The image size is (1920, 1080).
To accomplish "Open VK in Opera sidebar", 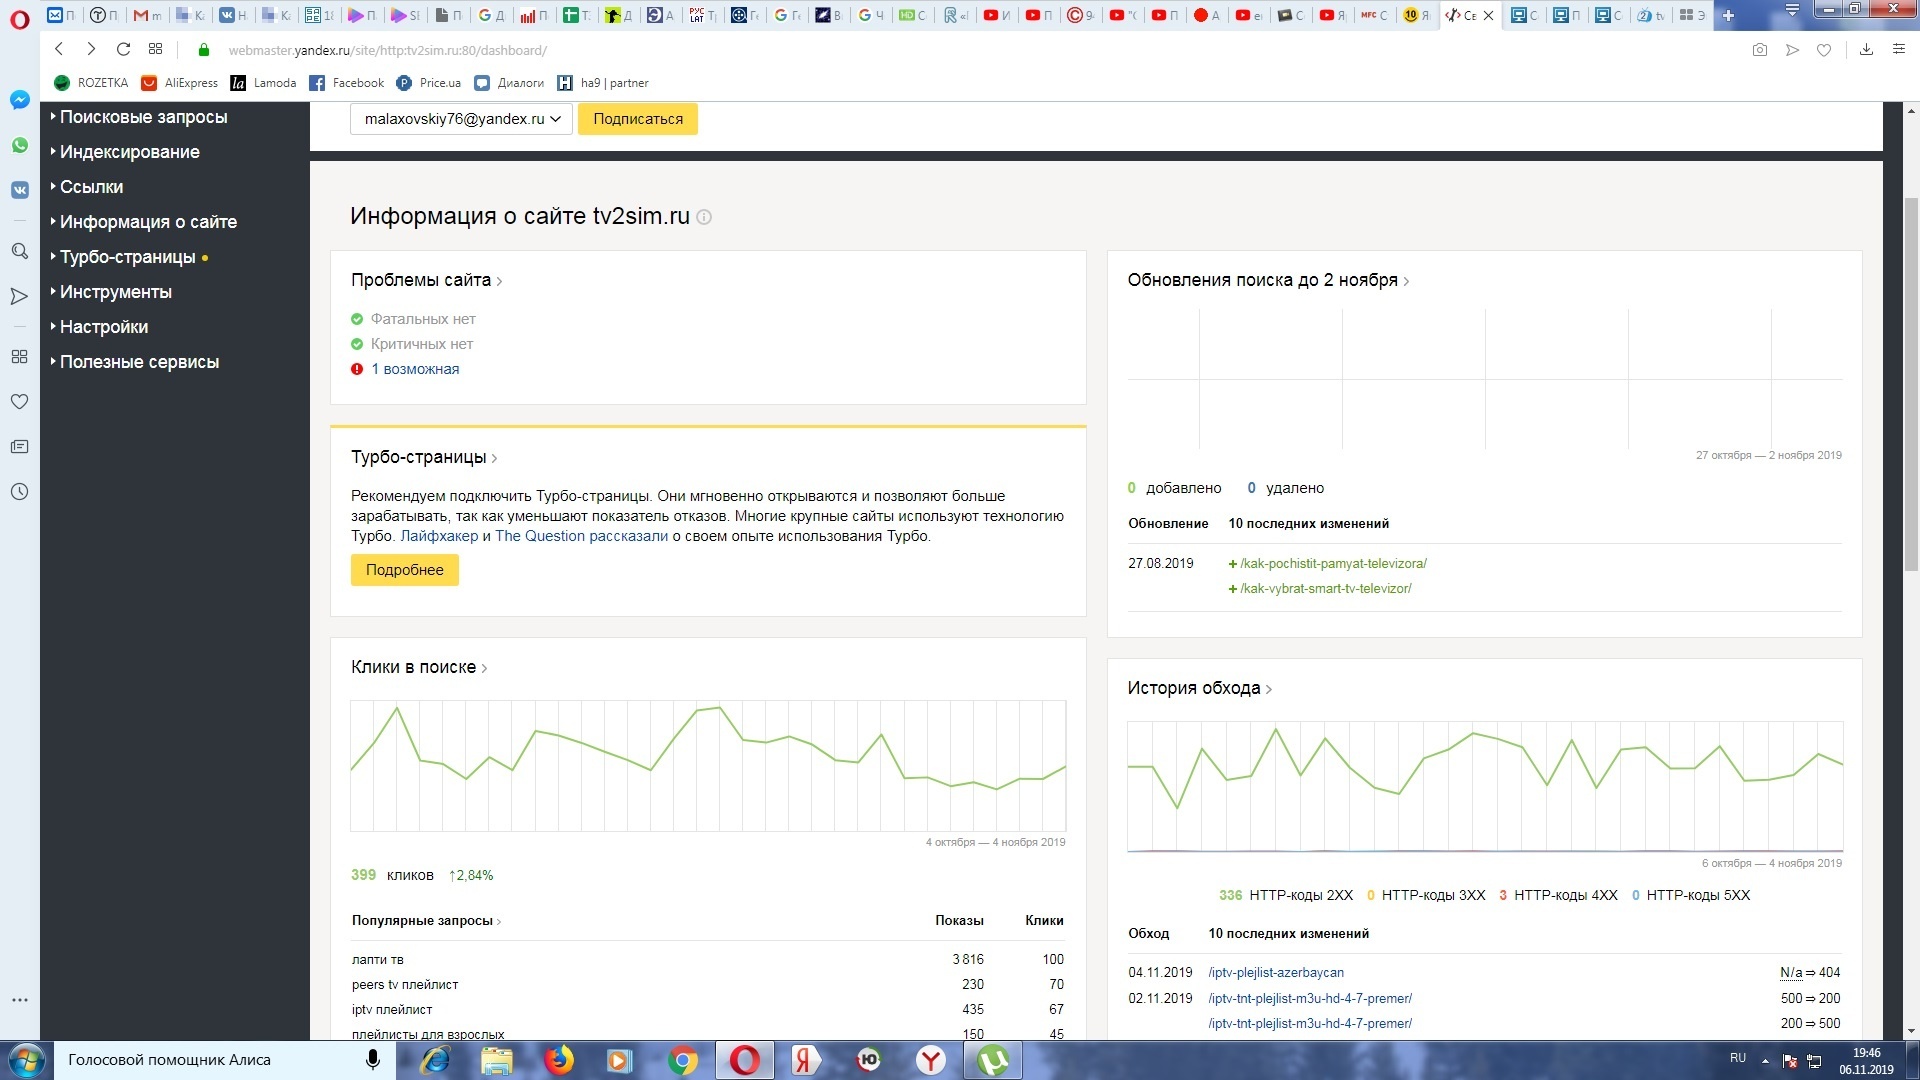I will [x=19, y=190].
